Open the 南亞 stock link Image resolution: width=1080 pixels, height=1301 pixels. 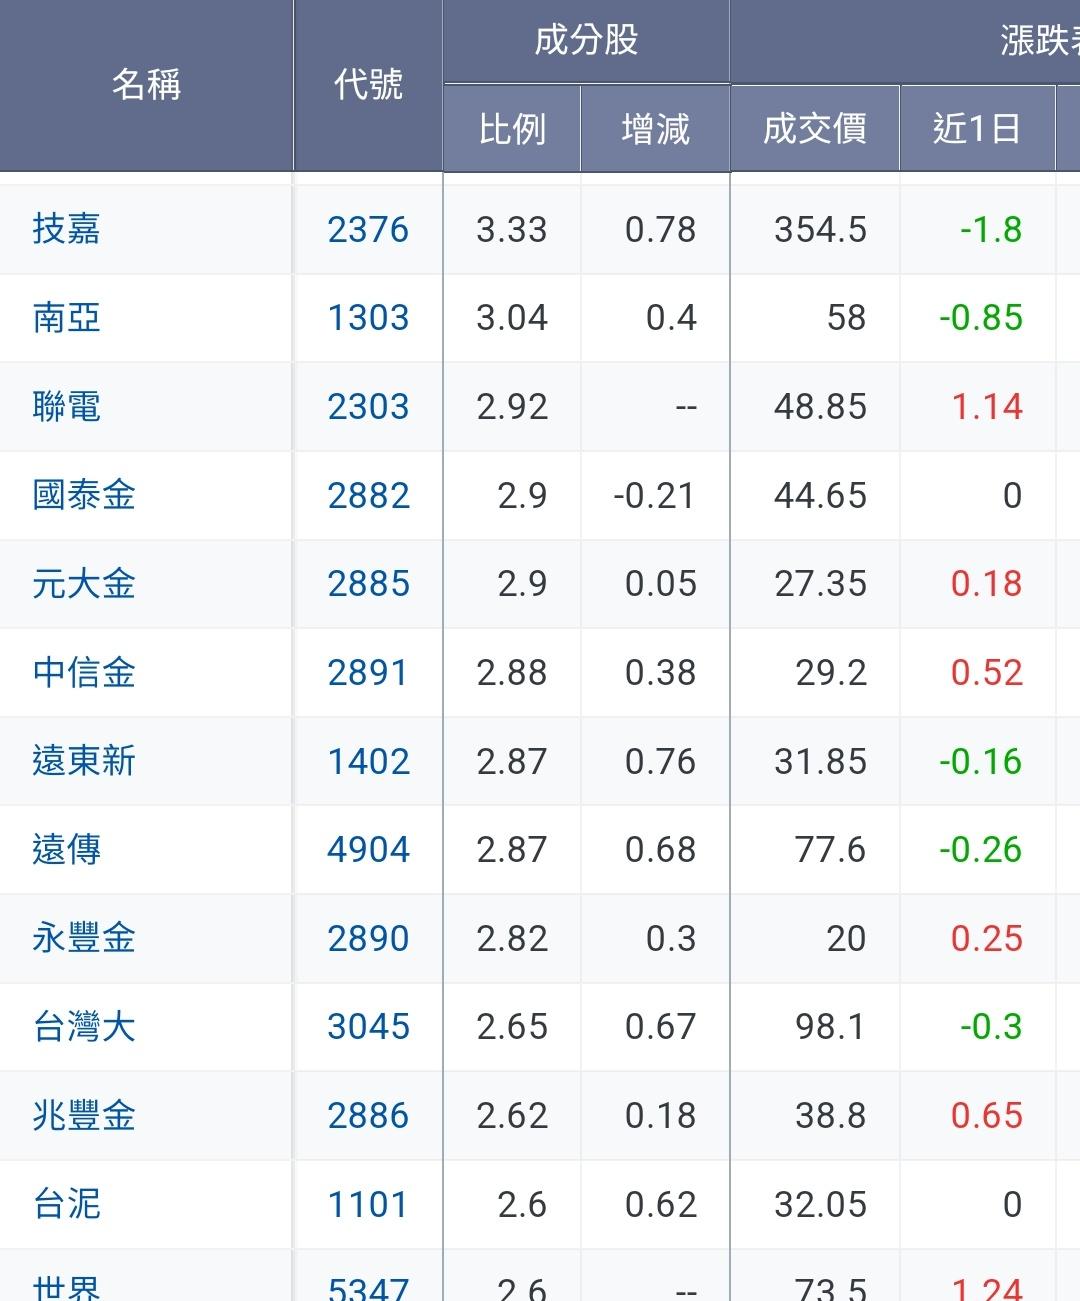pyautogui.click(x=66, y=318)
